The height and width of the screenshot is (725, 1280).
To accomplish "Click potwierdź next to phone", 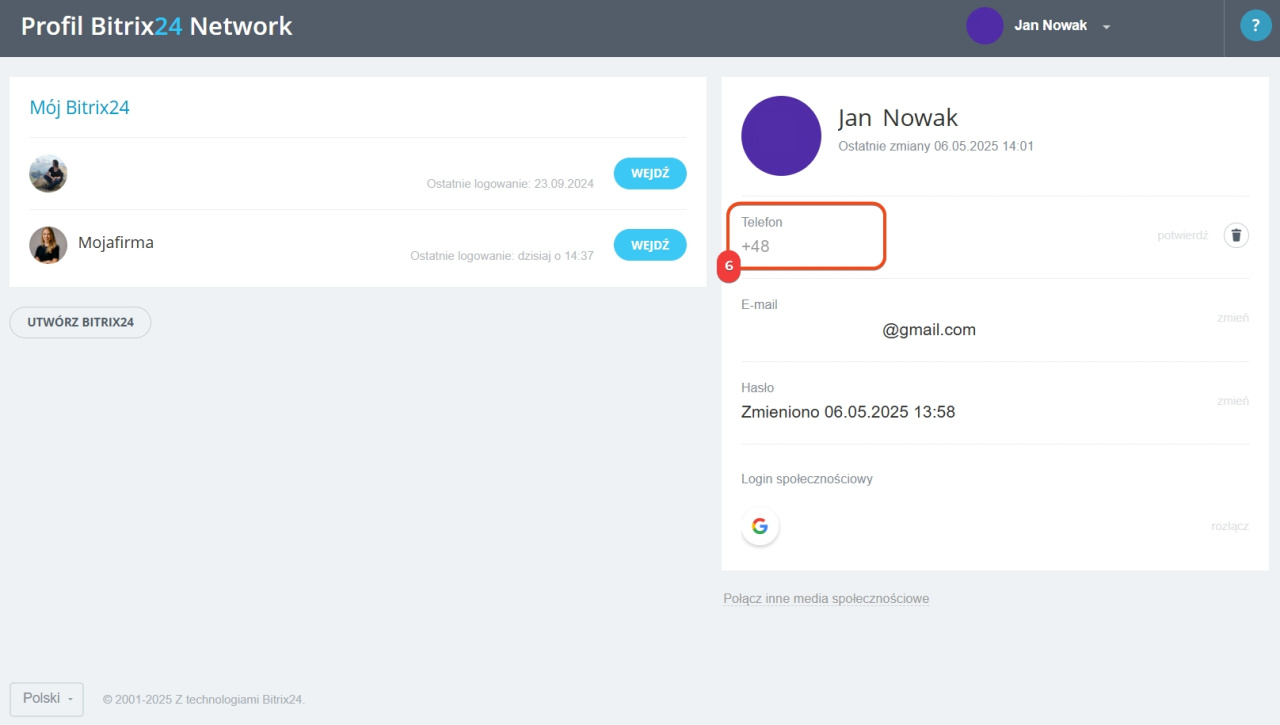I will click(1183, 235).
